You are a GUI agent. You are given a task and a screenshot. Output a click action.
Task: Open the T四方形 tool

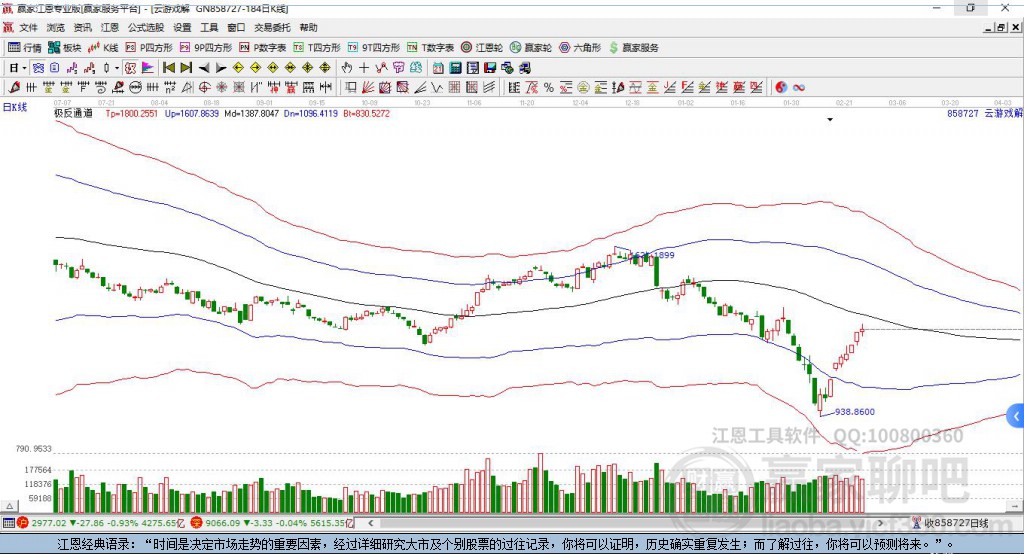pyautogui.click(x=317, y=48)
